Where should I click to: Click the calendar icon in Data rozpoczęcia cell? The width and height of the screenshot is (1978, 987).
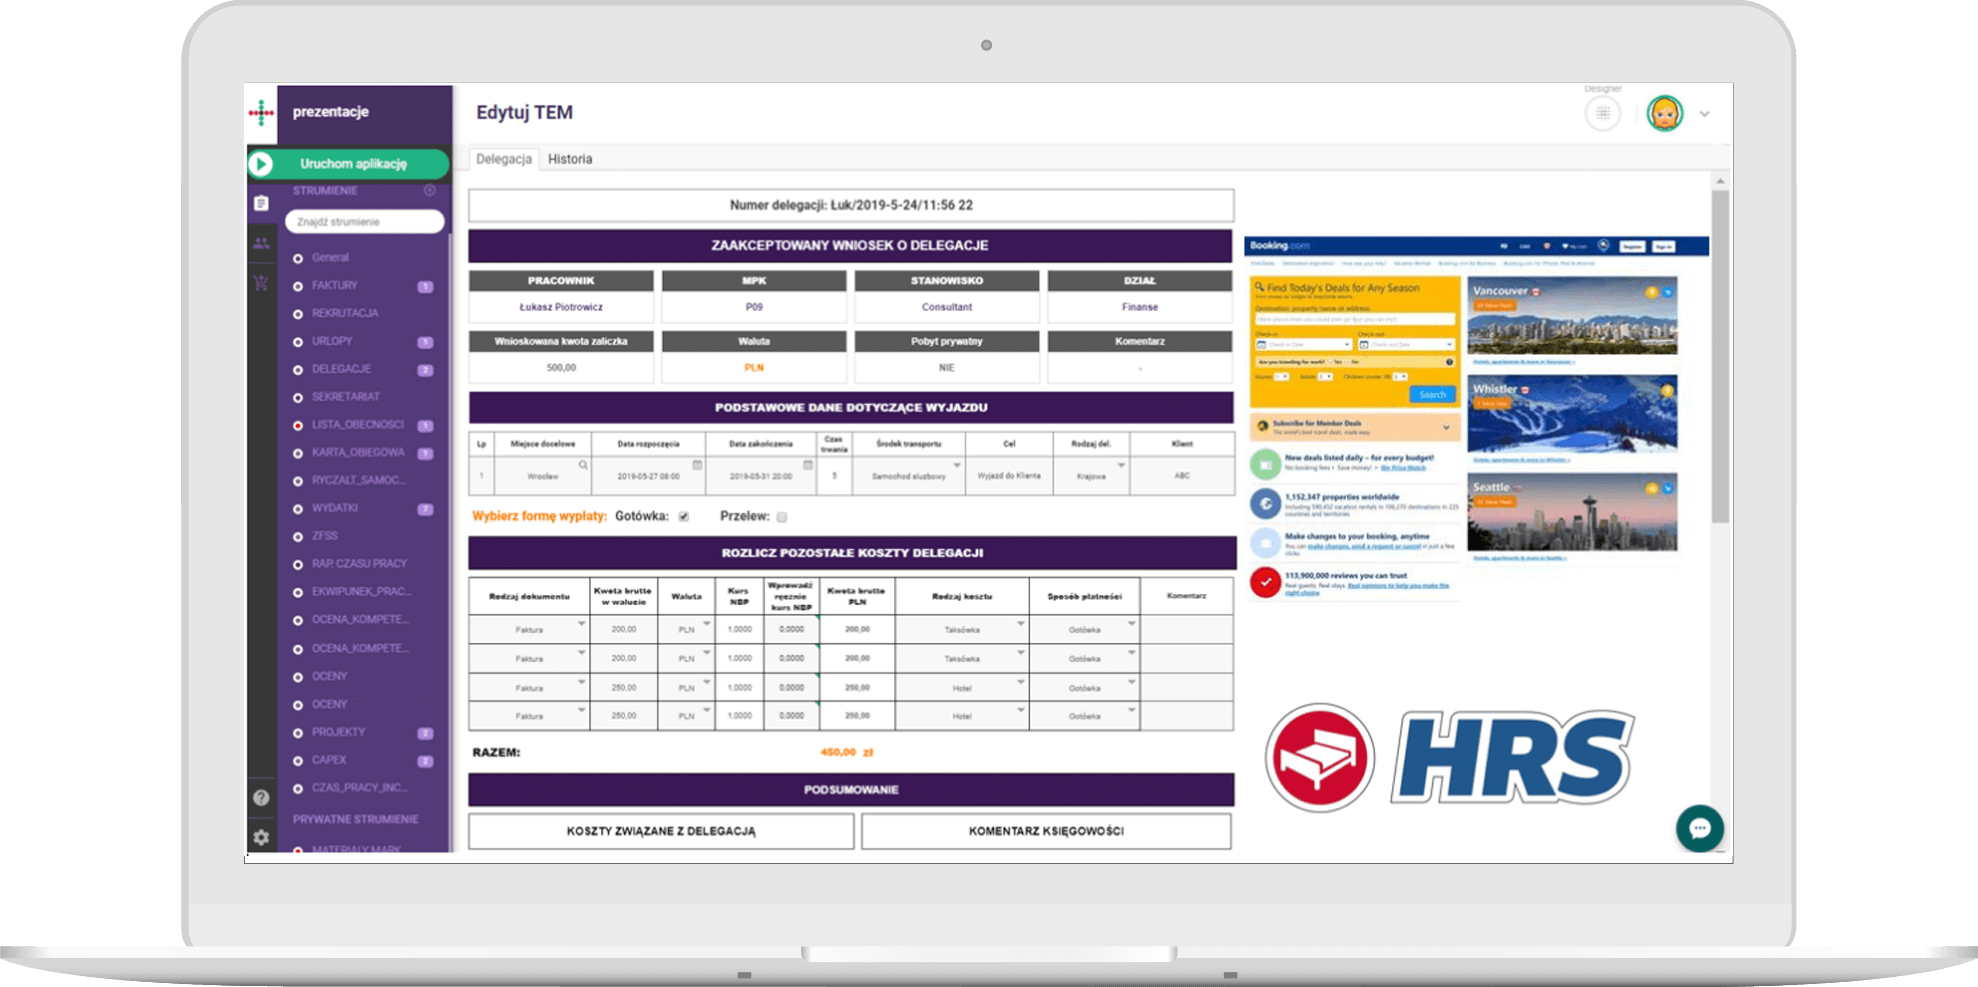[697, 465]
